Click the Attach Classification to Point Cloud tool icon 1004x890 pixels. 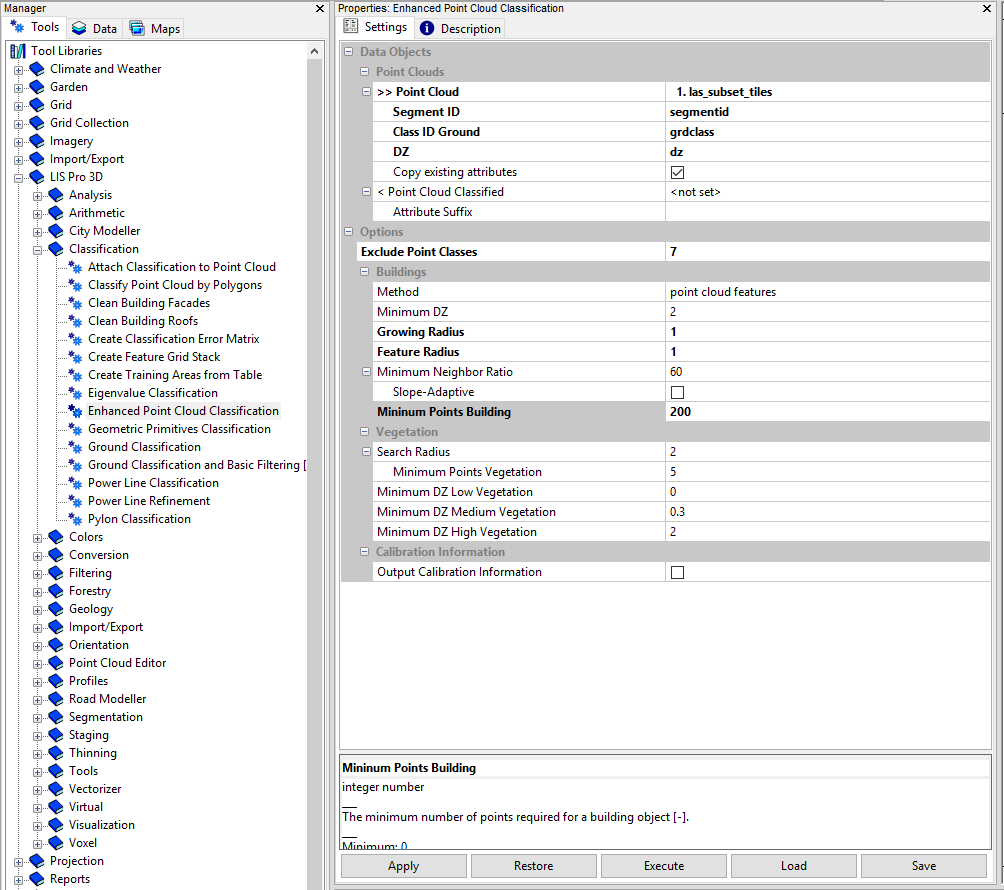tap(76, 267)
